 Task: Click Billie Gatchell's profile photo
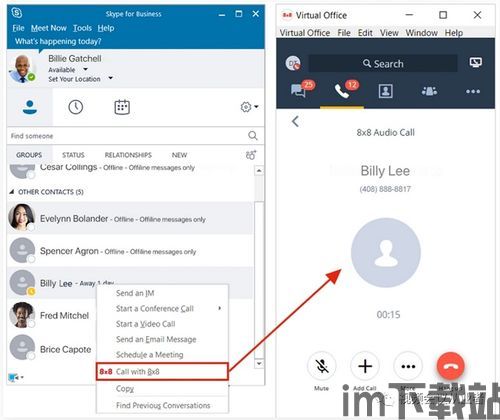(22, 68)
